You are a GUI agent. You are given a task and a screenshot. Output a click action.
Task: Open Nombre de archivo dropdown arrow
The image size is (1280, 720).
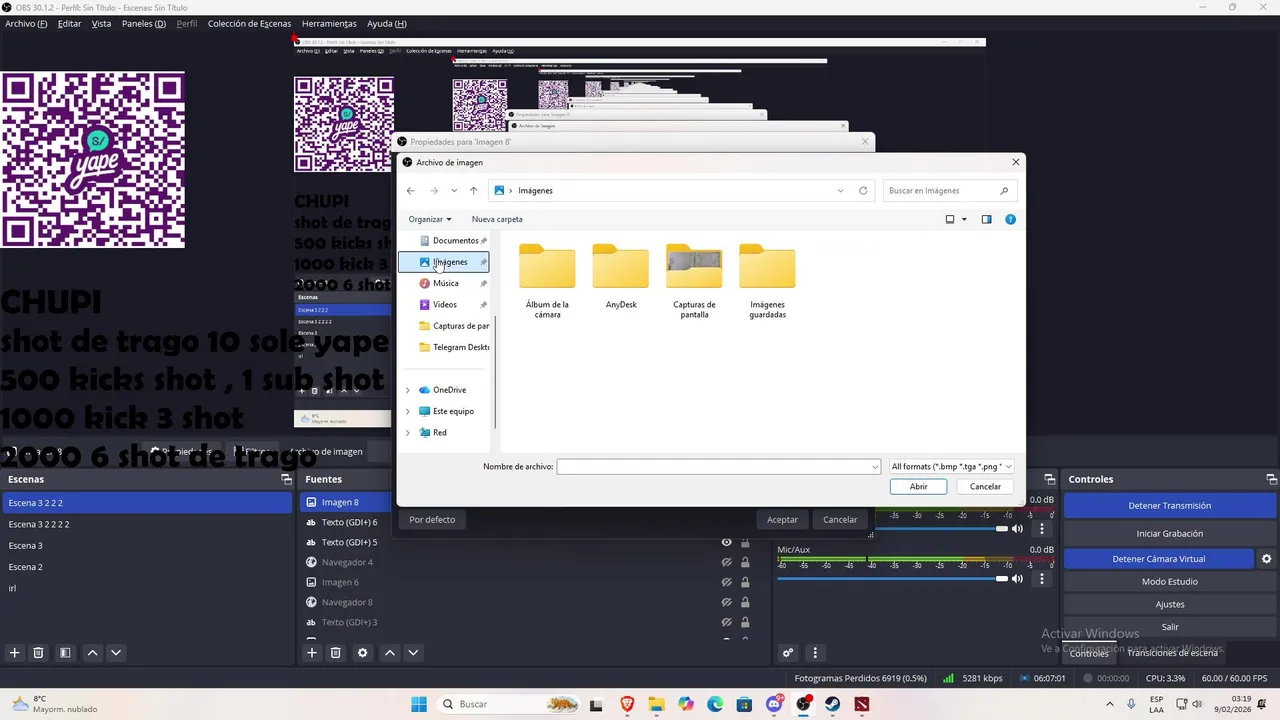click(x=875, y=466)
